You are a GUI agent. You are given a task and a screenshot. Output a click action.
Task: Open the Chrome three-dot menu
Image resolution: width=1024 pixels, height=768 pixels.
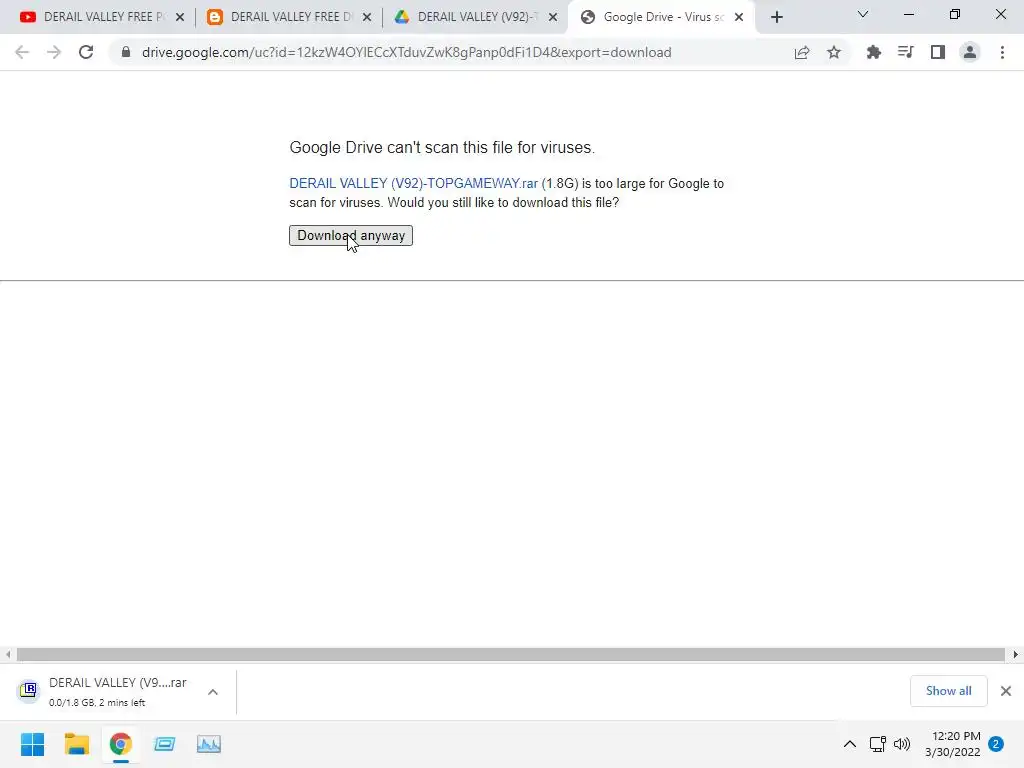[x=1002, y=52]
